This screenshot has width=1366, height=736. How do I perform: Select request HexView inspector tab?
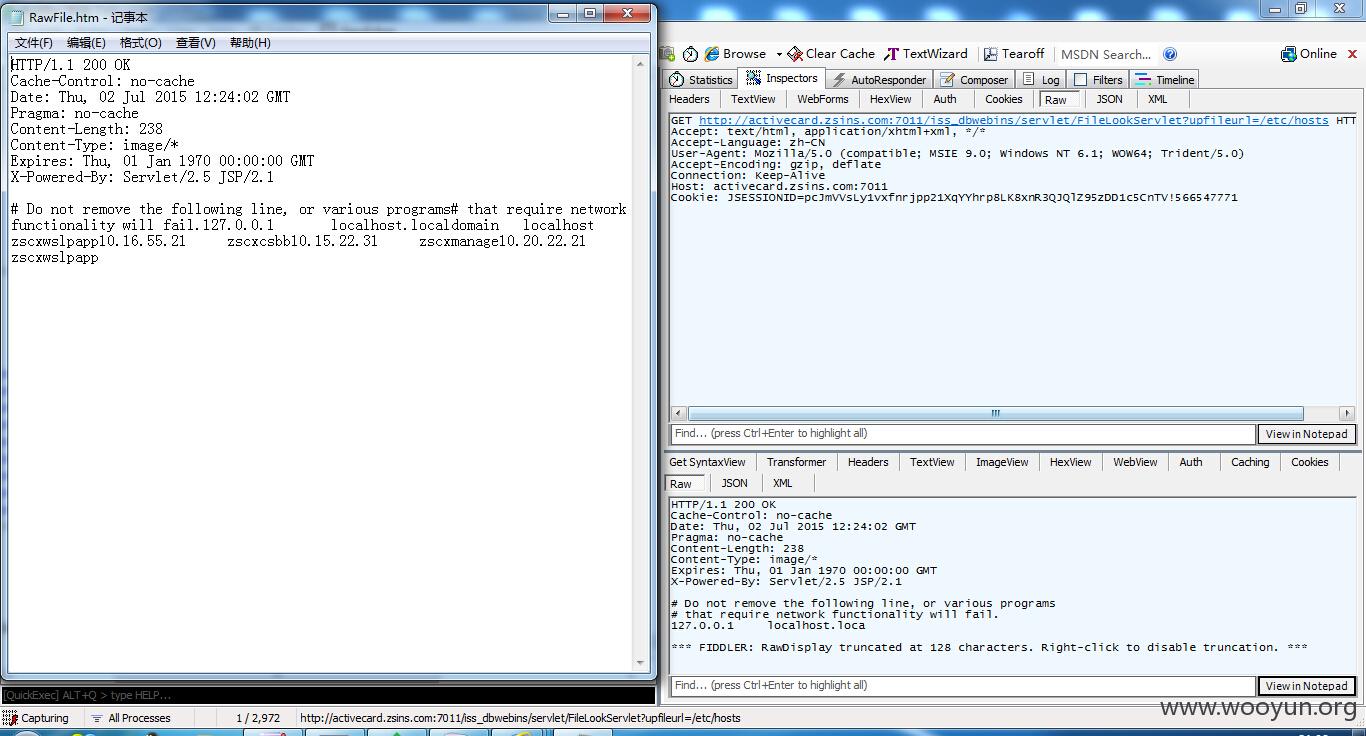pyautogui.click(x=890, y=99)
